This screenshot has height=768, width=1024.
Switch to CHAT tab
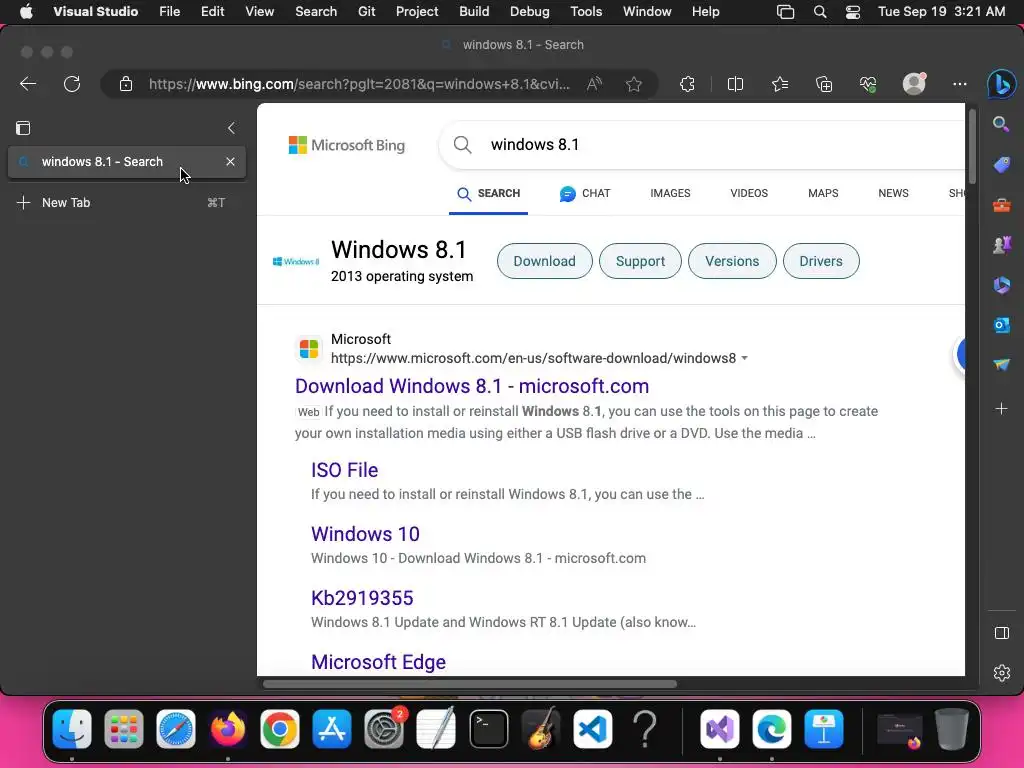(585, 193)
